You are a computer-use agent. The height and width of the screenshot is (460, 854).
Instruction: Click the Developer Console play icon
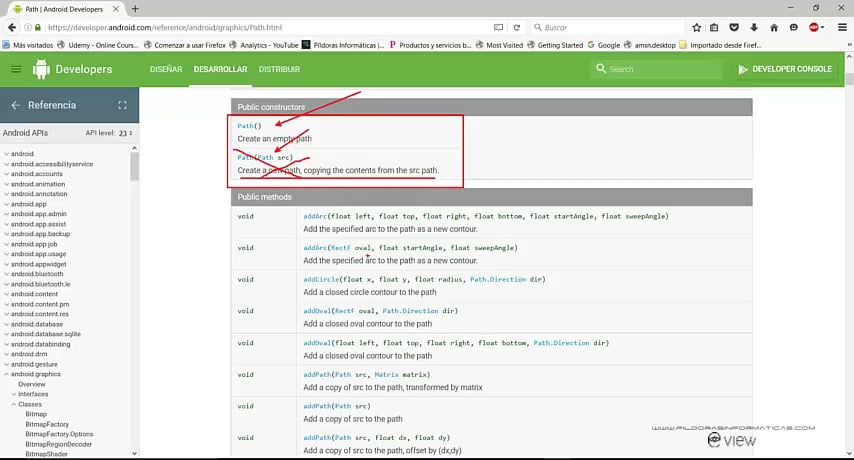(x=742, y=69)
